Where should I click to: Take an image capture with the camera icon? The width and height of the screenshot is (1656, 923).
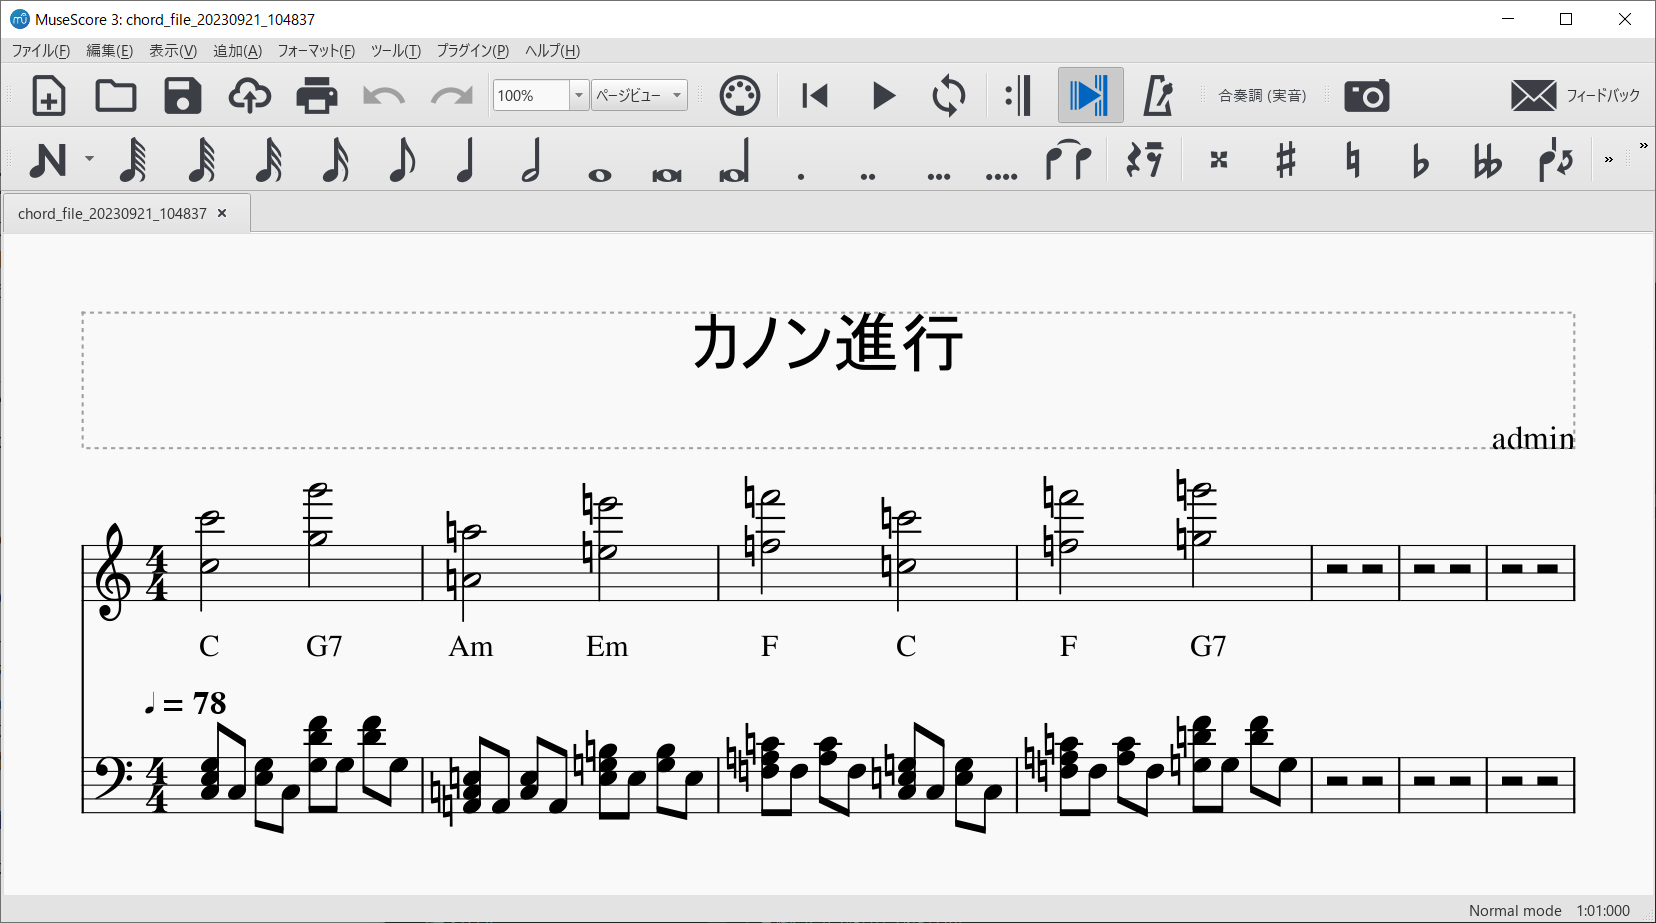[x=1367, y=96]
